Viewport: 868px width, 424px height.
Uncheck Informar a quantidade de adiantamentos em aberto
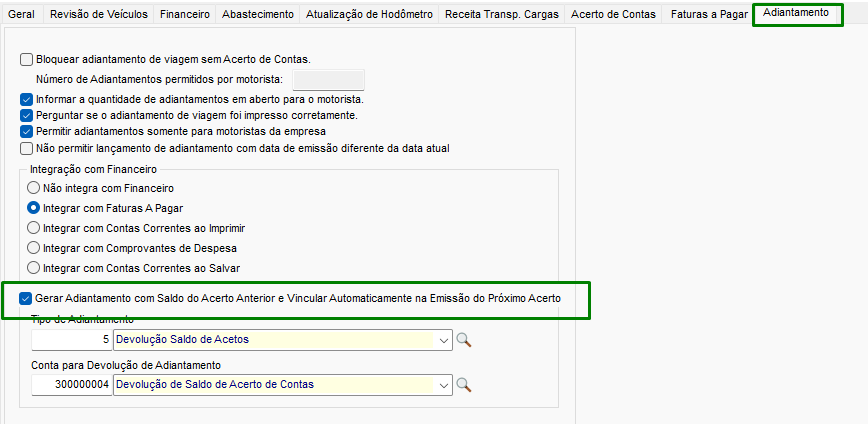point(26,100)
